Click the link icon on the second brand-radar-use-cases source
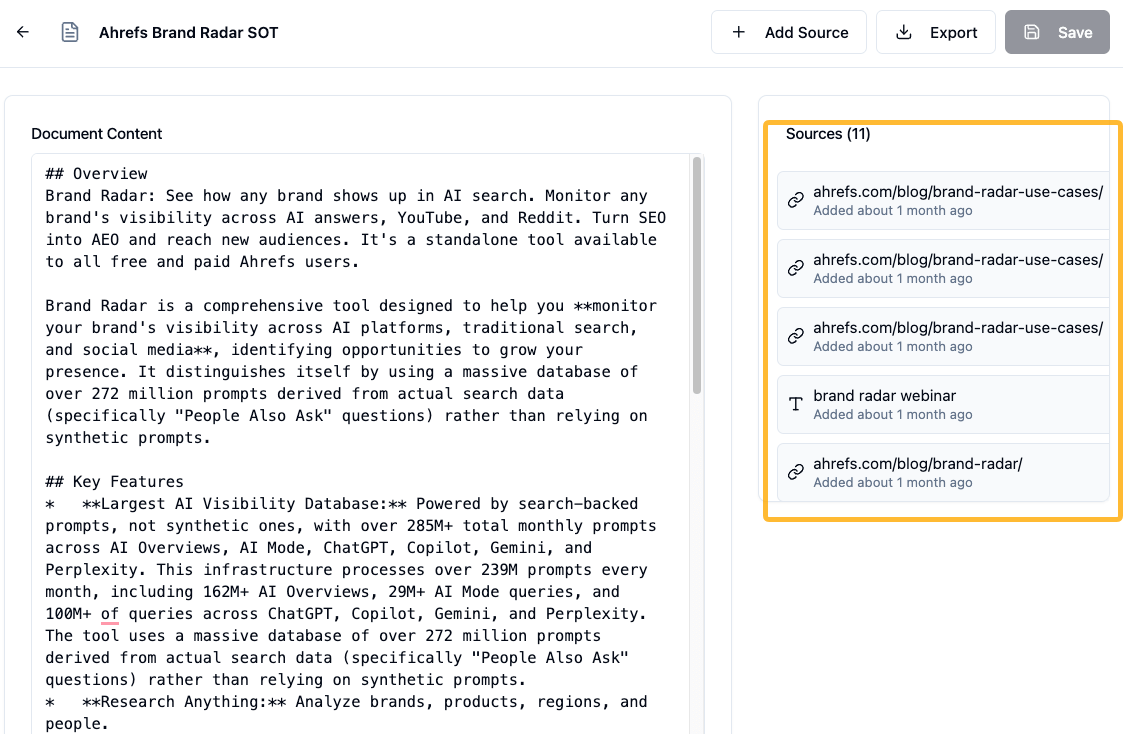 pyautogui.click(x=795, y=268)
